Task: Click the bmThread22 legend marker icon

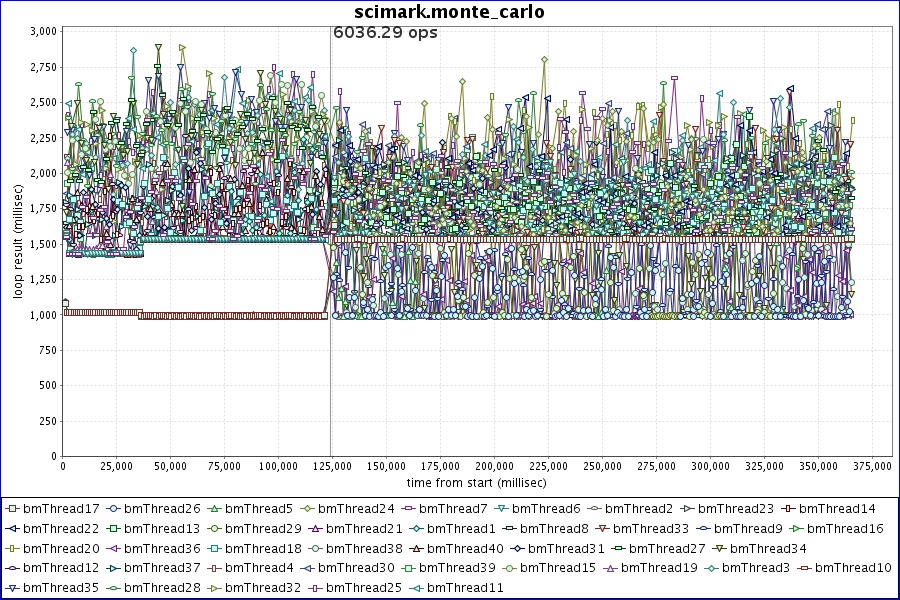Action: pyautogui.click(x=13, y=529)
